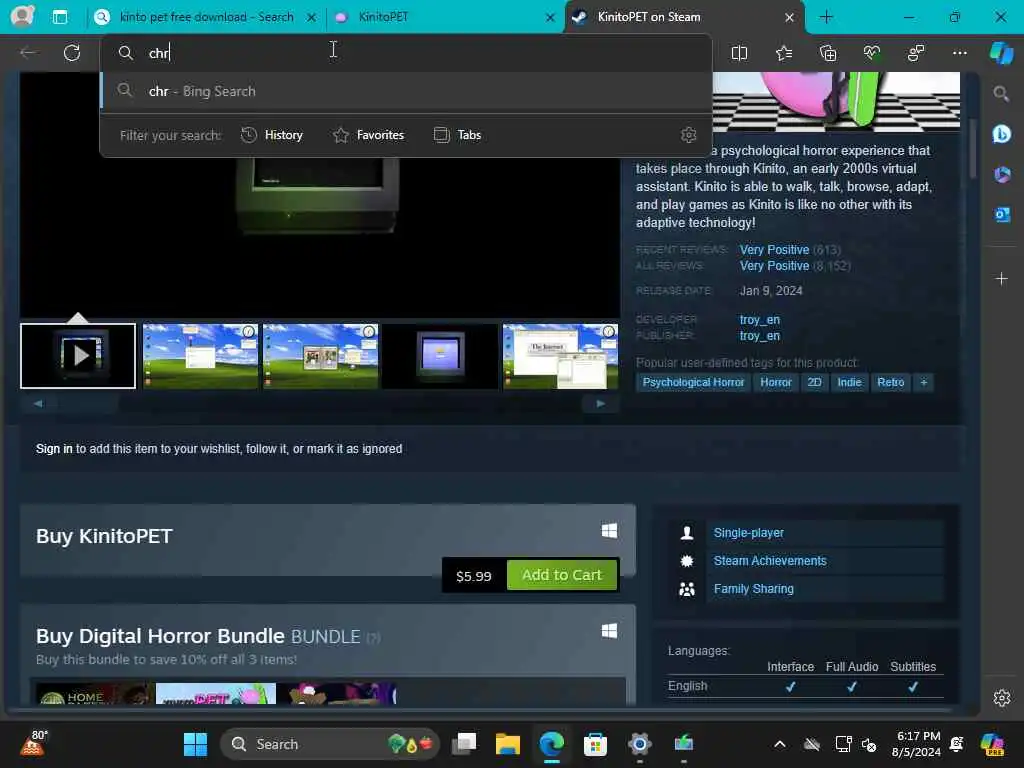
Task: Click the split screen icon
Action: tap(739, 53)
